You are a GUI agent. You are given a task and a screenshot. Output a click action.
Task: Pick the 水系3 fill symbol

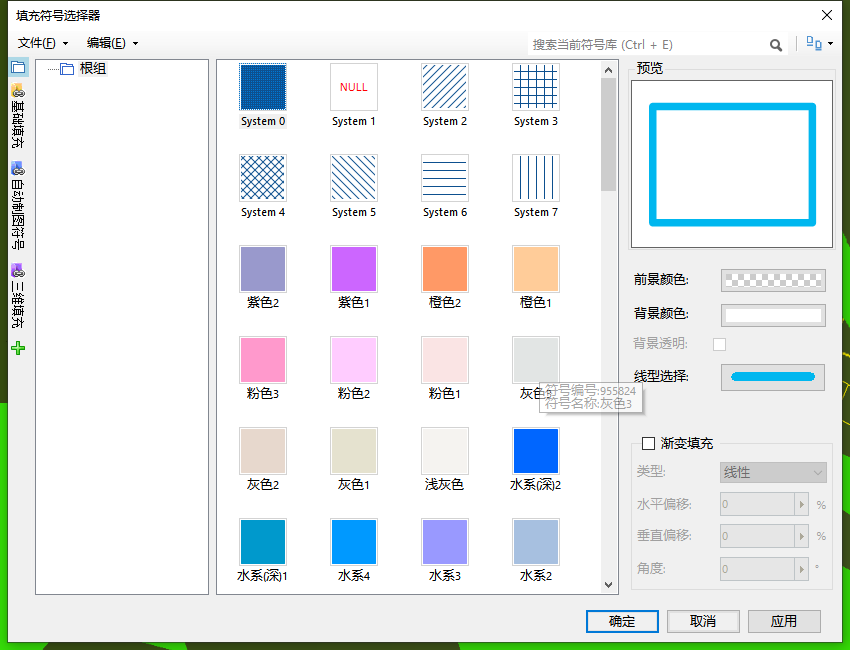(445, 543)
